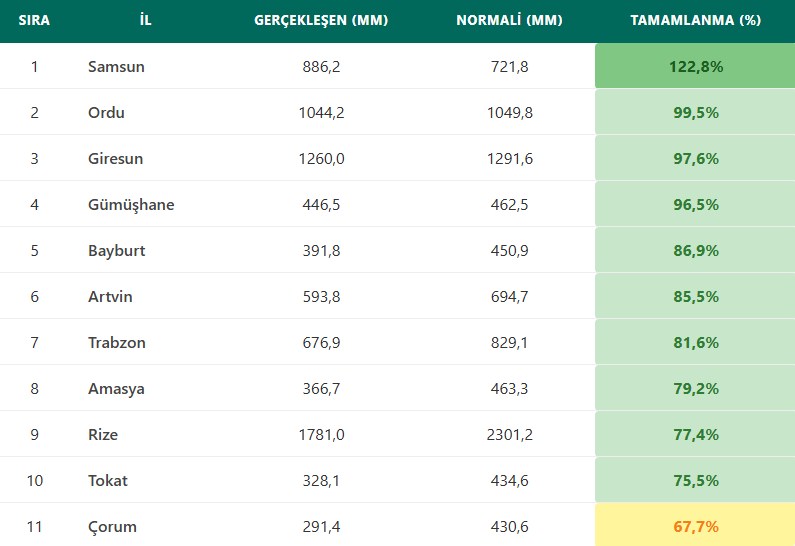The width and height of the screenshot is (795, 546).
Task: Click the yellow 67,7% completion cell
Action: [x=695, y=525]
